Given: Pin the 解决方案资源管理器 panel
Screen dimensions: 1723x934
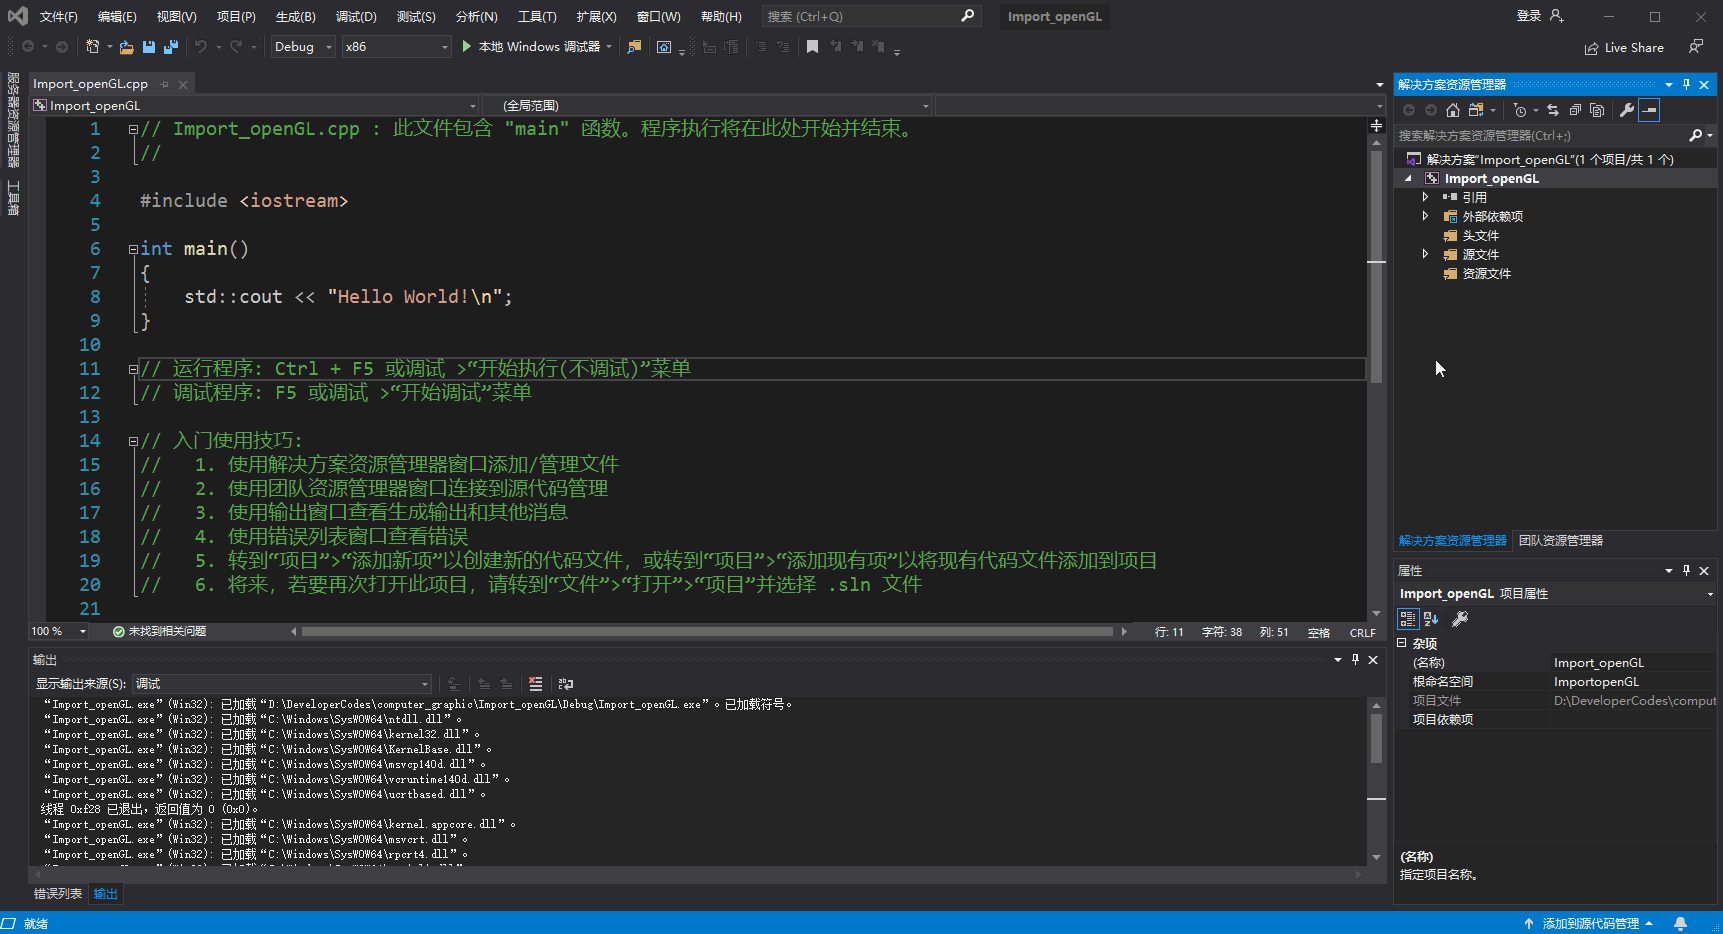Looking at the screenshot, I should click(x=1687, y=84).
